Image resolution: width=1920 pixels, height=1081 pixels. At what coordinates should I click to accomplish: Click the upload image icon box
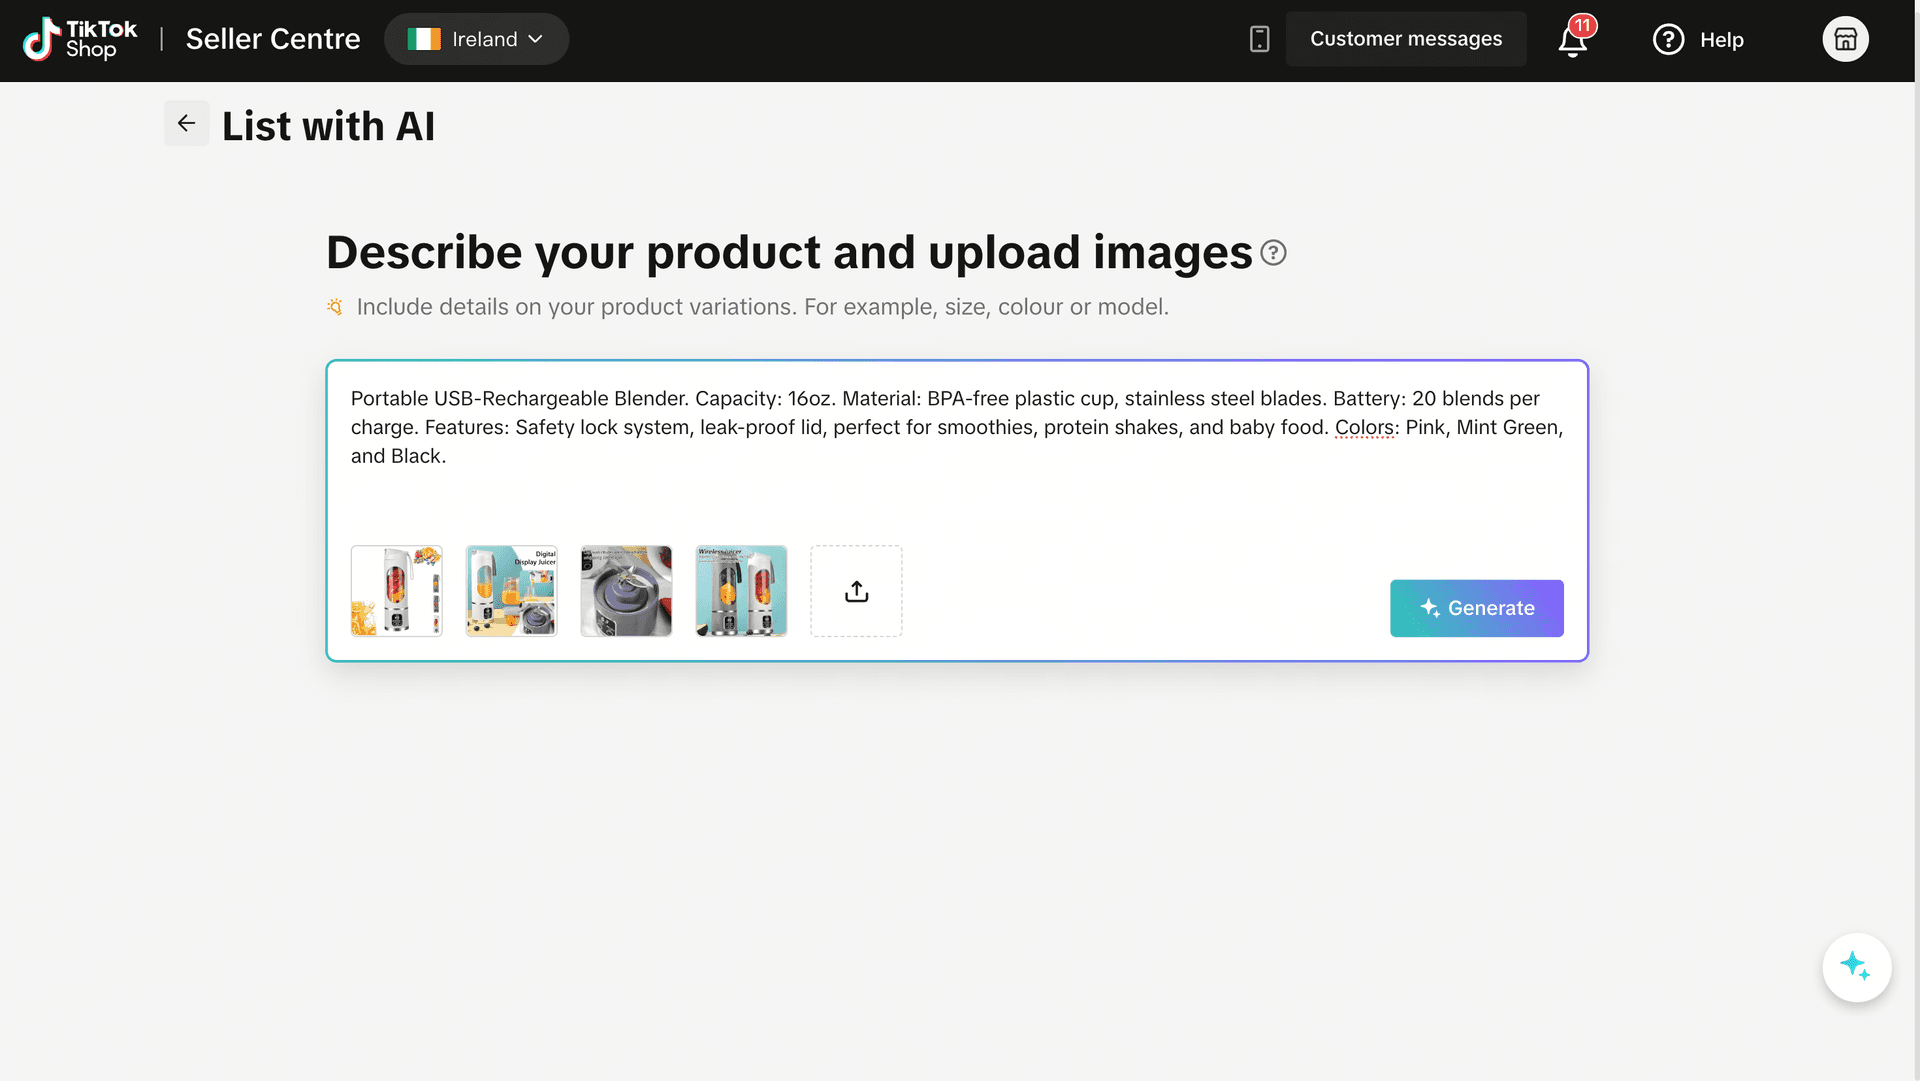point(856,591)
